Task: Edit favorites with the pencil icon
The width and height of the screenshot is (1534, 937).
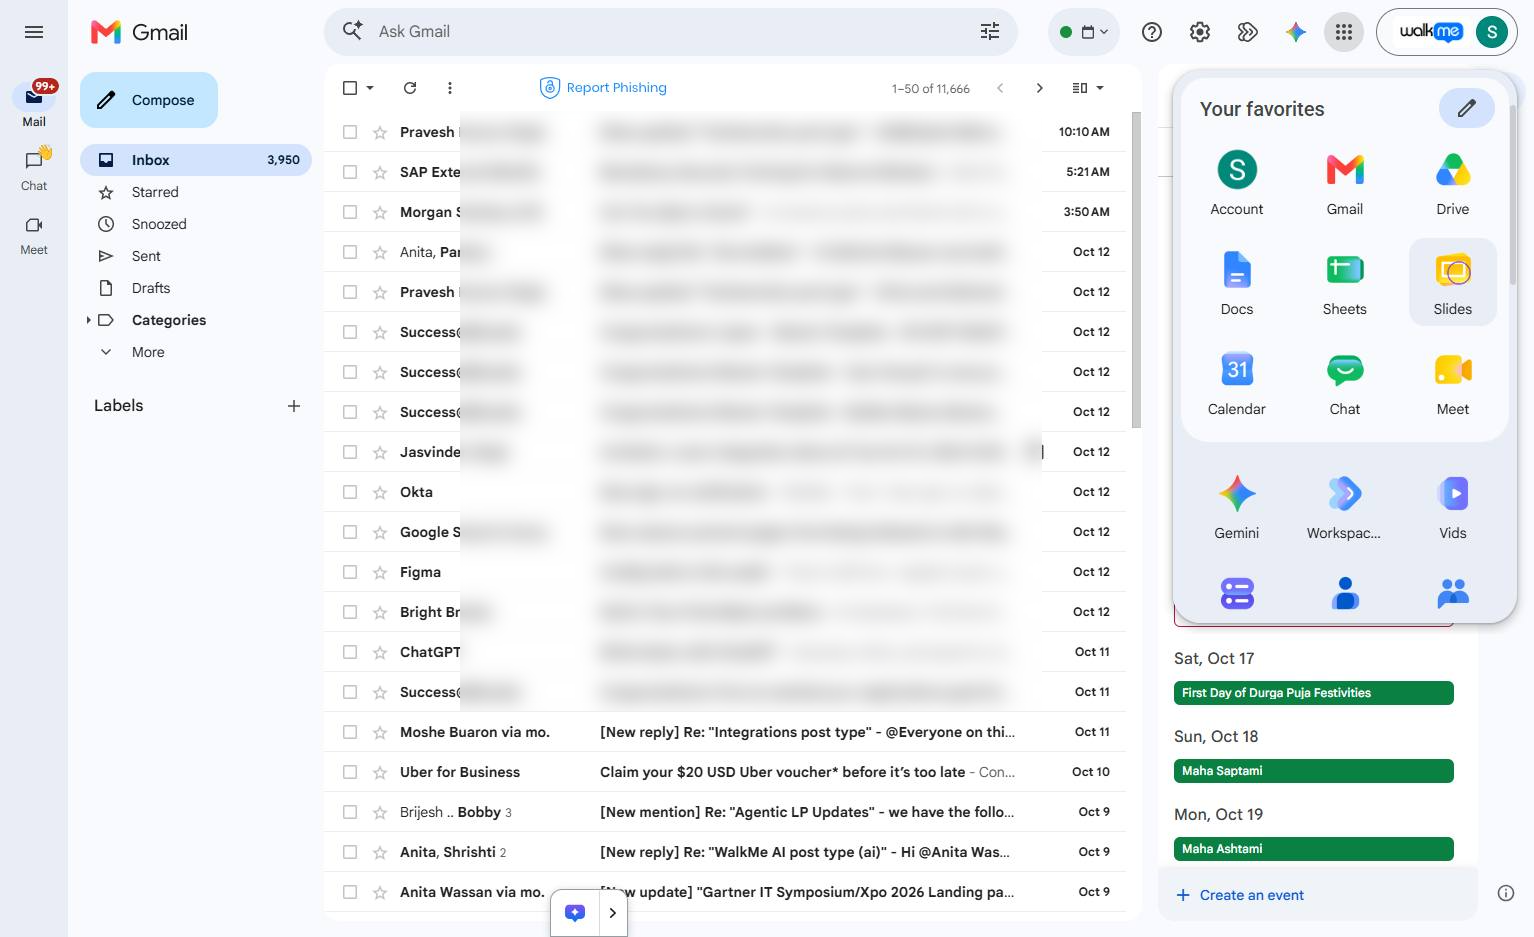Action: pyautogui.click(x=1466, y=108)
